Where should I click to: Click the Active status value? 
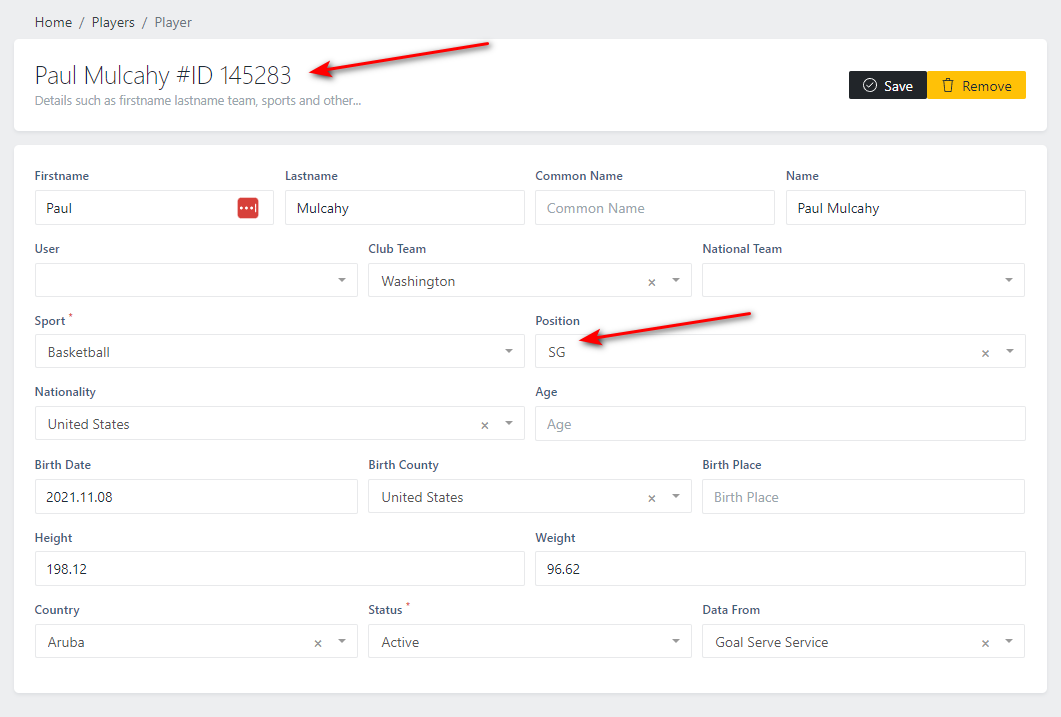(400, 642)
